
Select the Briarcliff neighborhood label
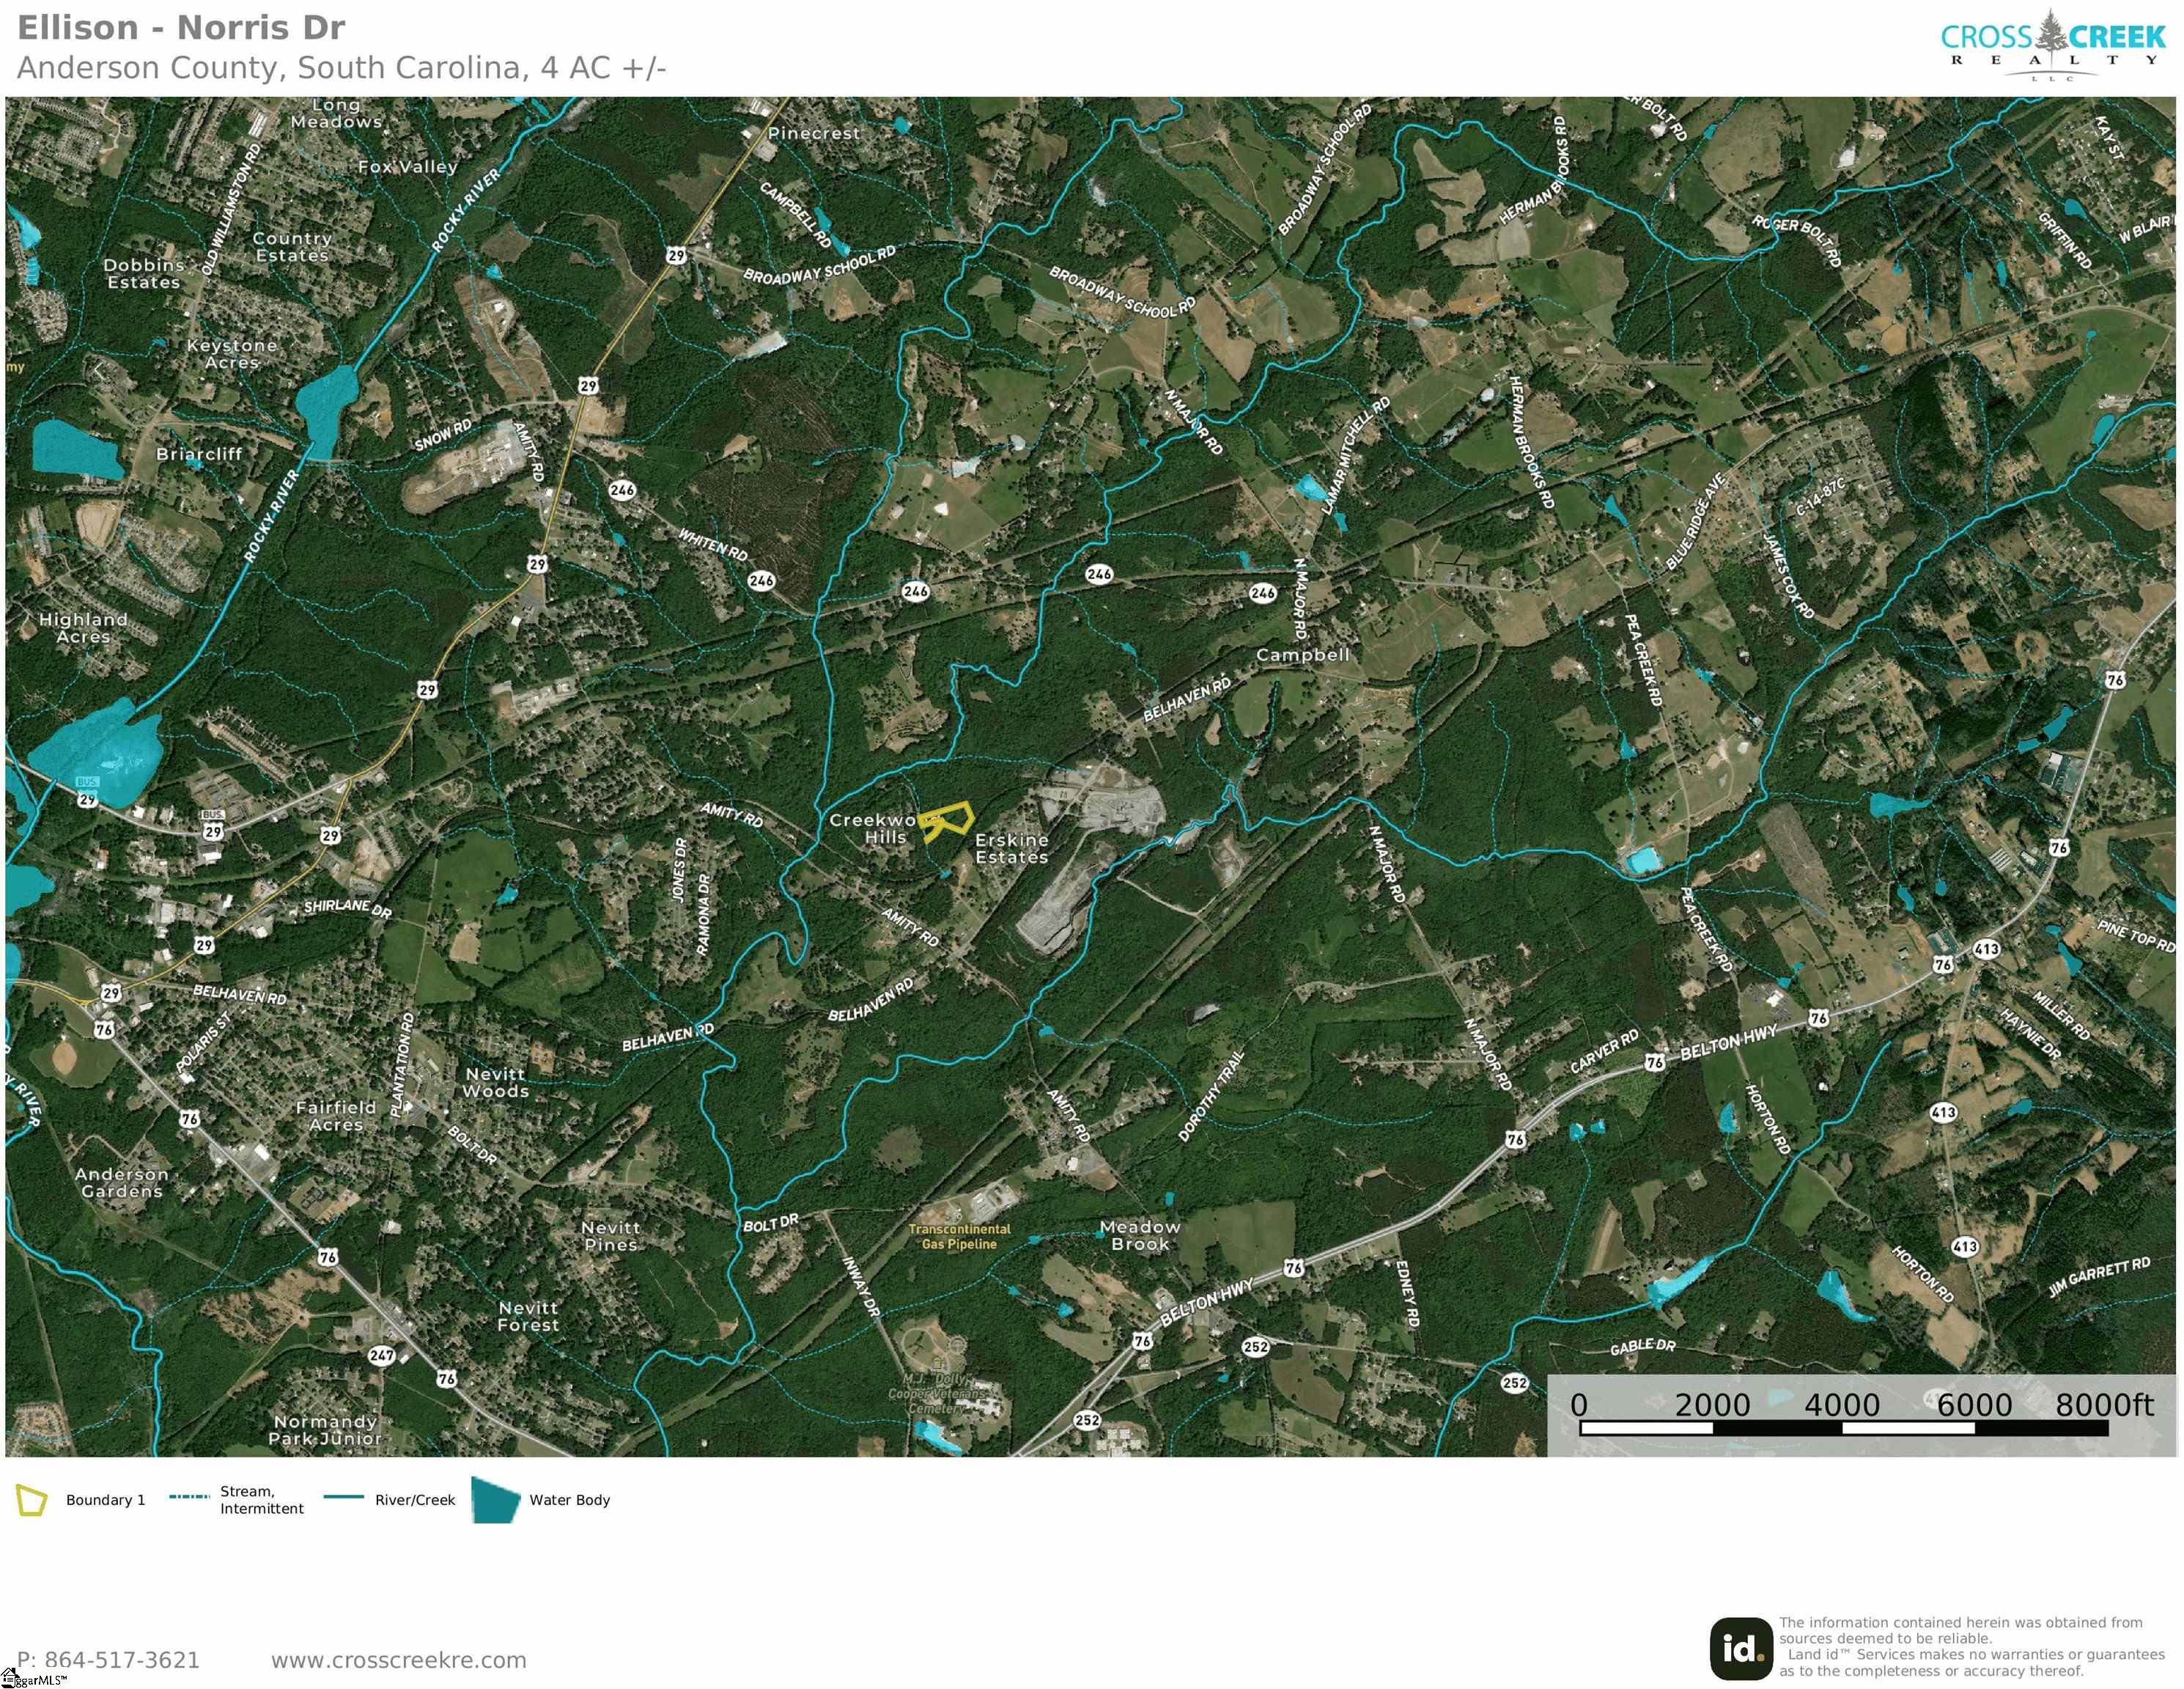coord(199,454)
